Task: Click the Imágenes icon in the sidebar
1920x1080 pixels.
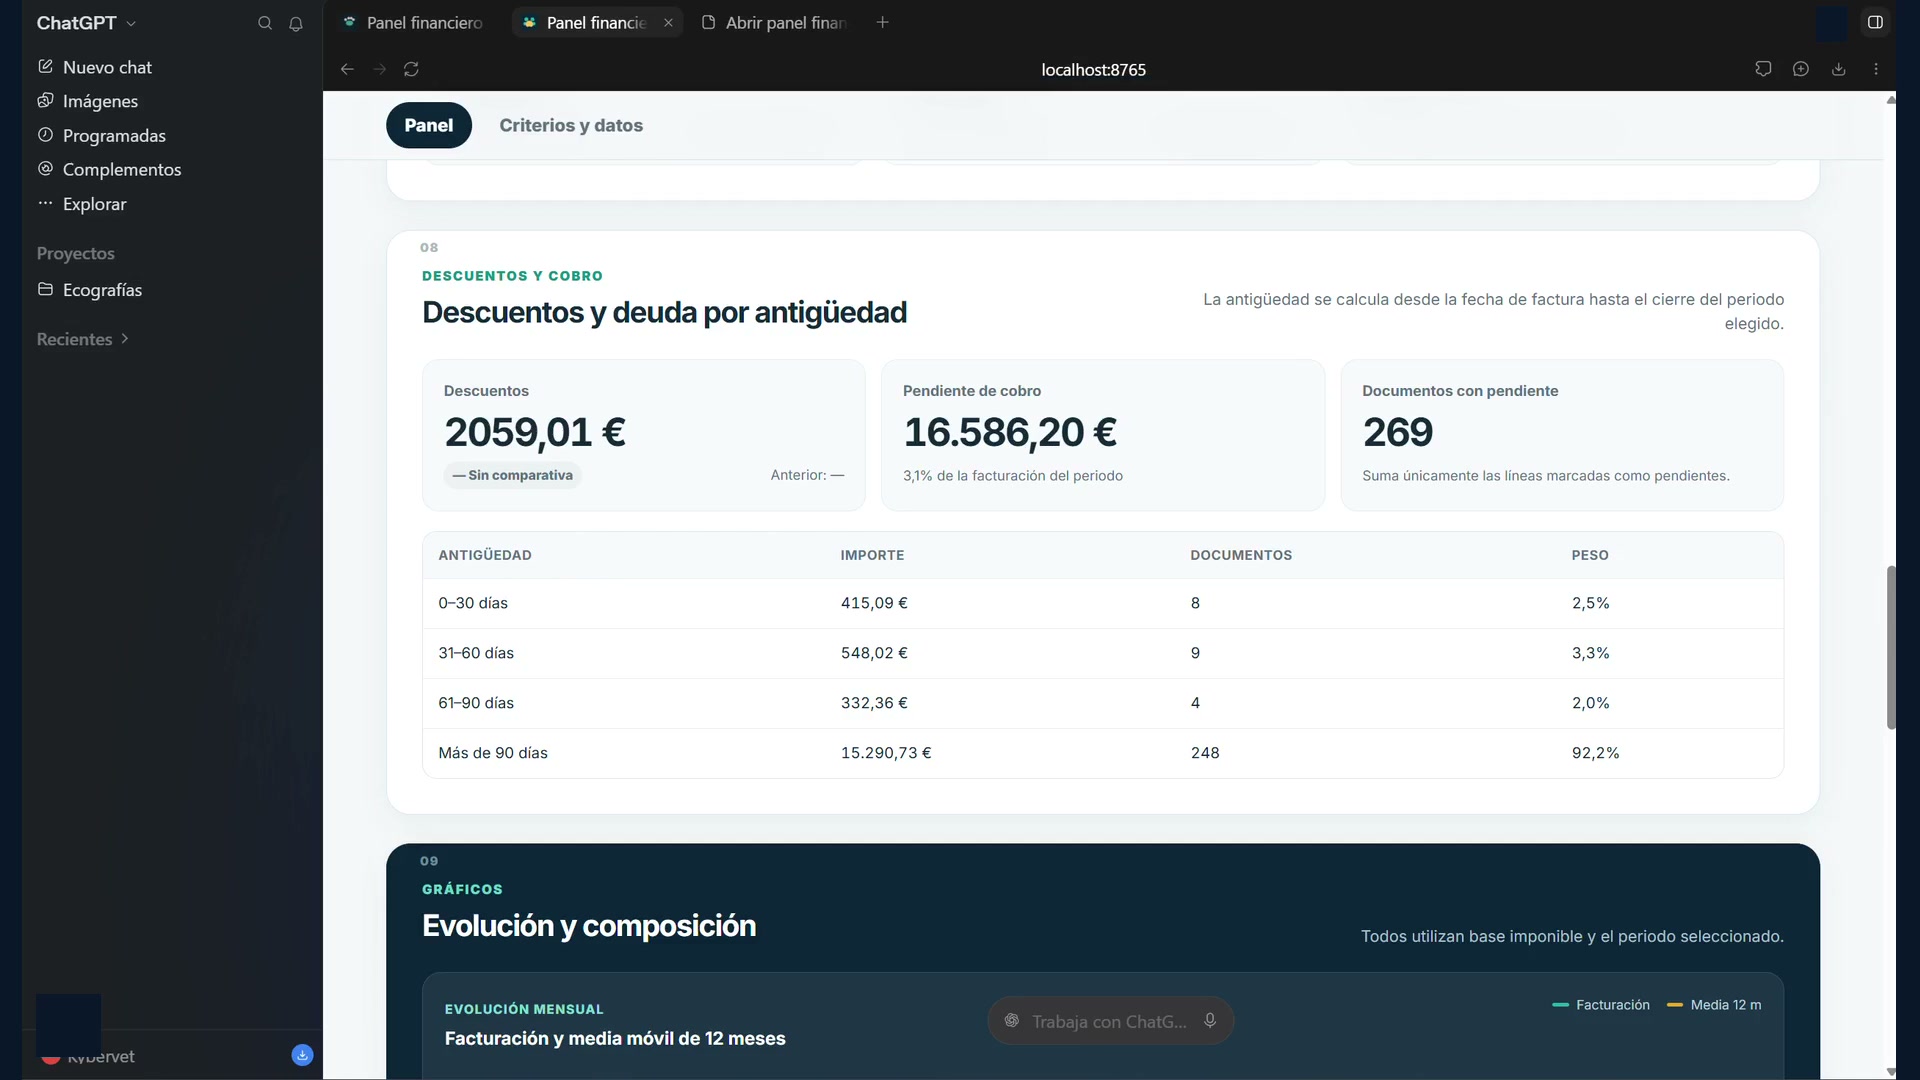Action: click(x=45, y=101)
